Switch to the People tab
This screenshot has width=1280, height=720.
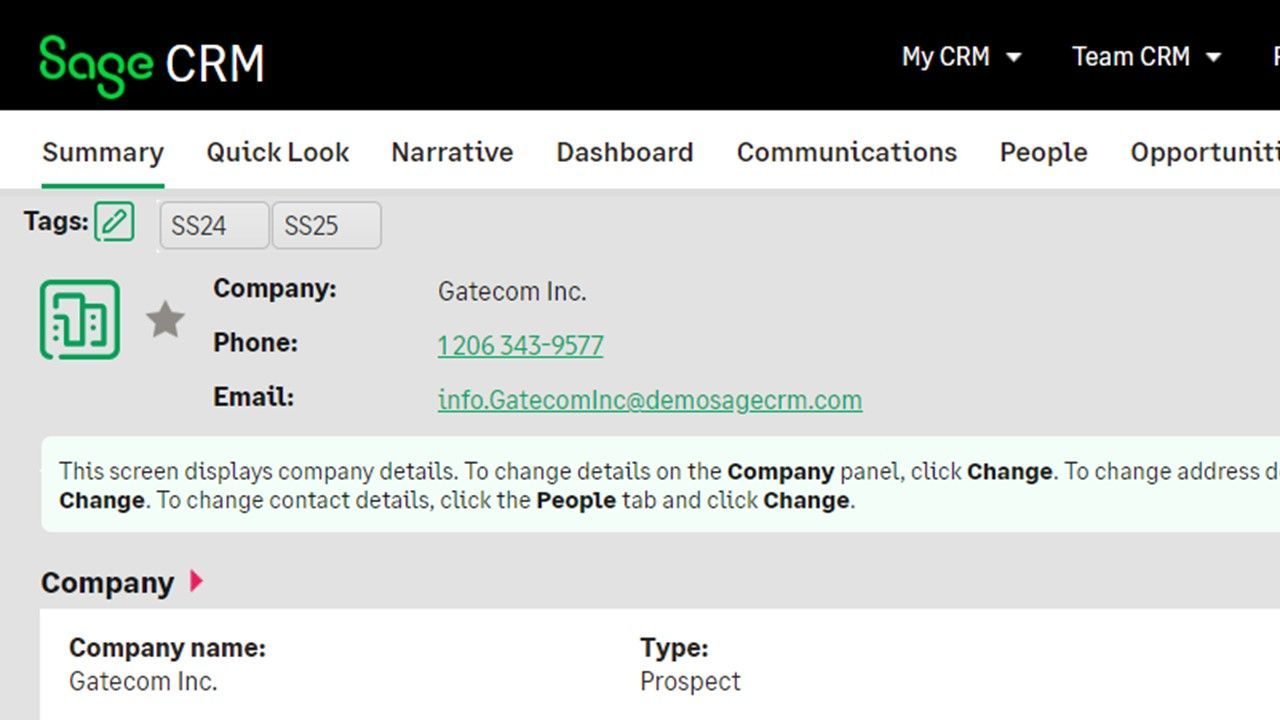click(x=1043, y=152)
